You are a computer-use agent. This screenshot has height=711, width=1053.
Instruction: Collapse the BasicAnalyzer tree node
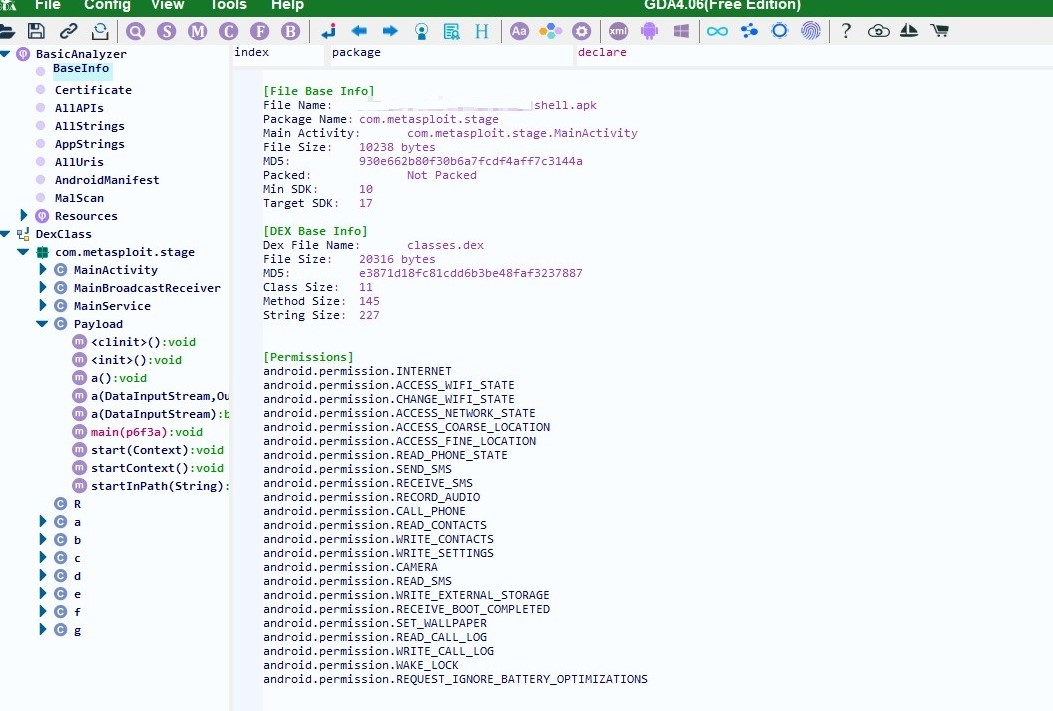click(5, 54)
